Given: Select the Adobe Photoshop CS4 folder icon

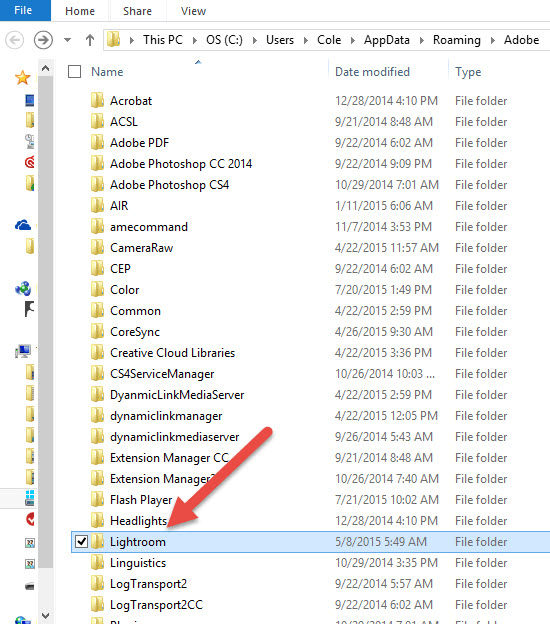Looking at the screenshot, I should point(97,184).
